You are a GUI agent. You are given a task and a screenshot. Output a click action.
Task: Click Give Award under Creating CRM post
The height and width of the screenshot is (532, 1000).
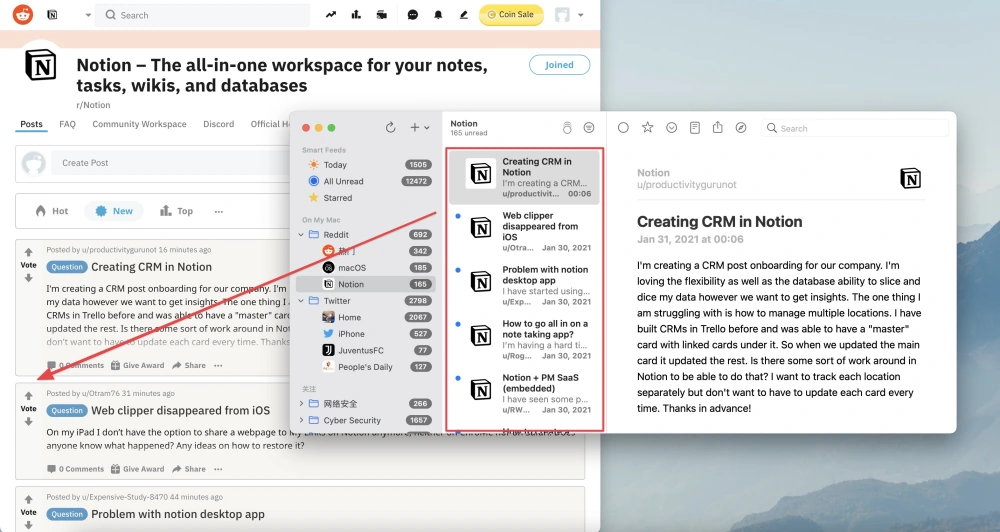click(x=137, y=366)
